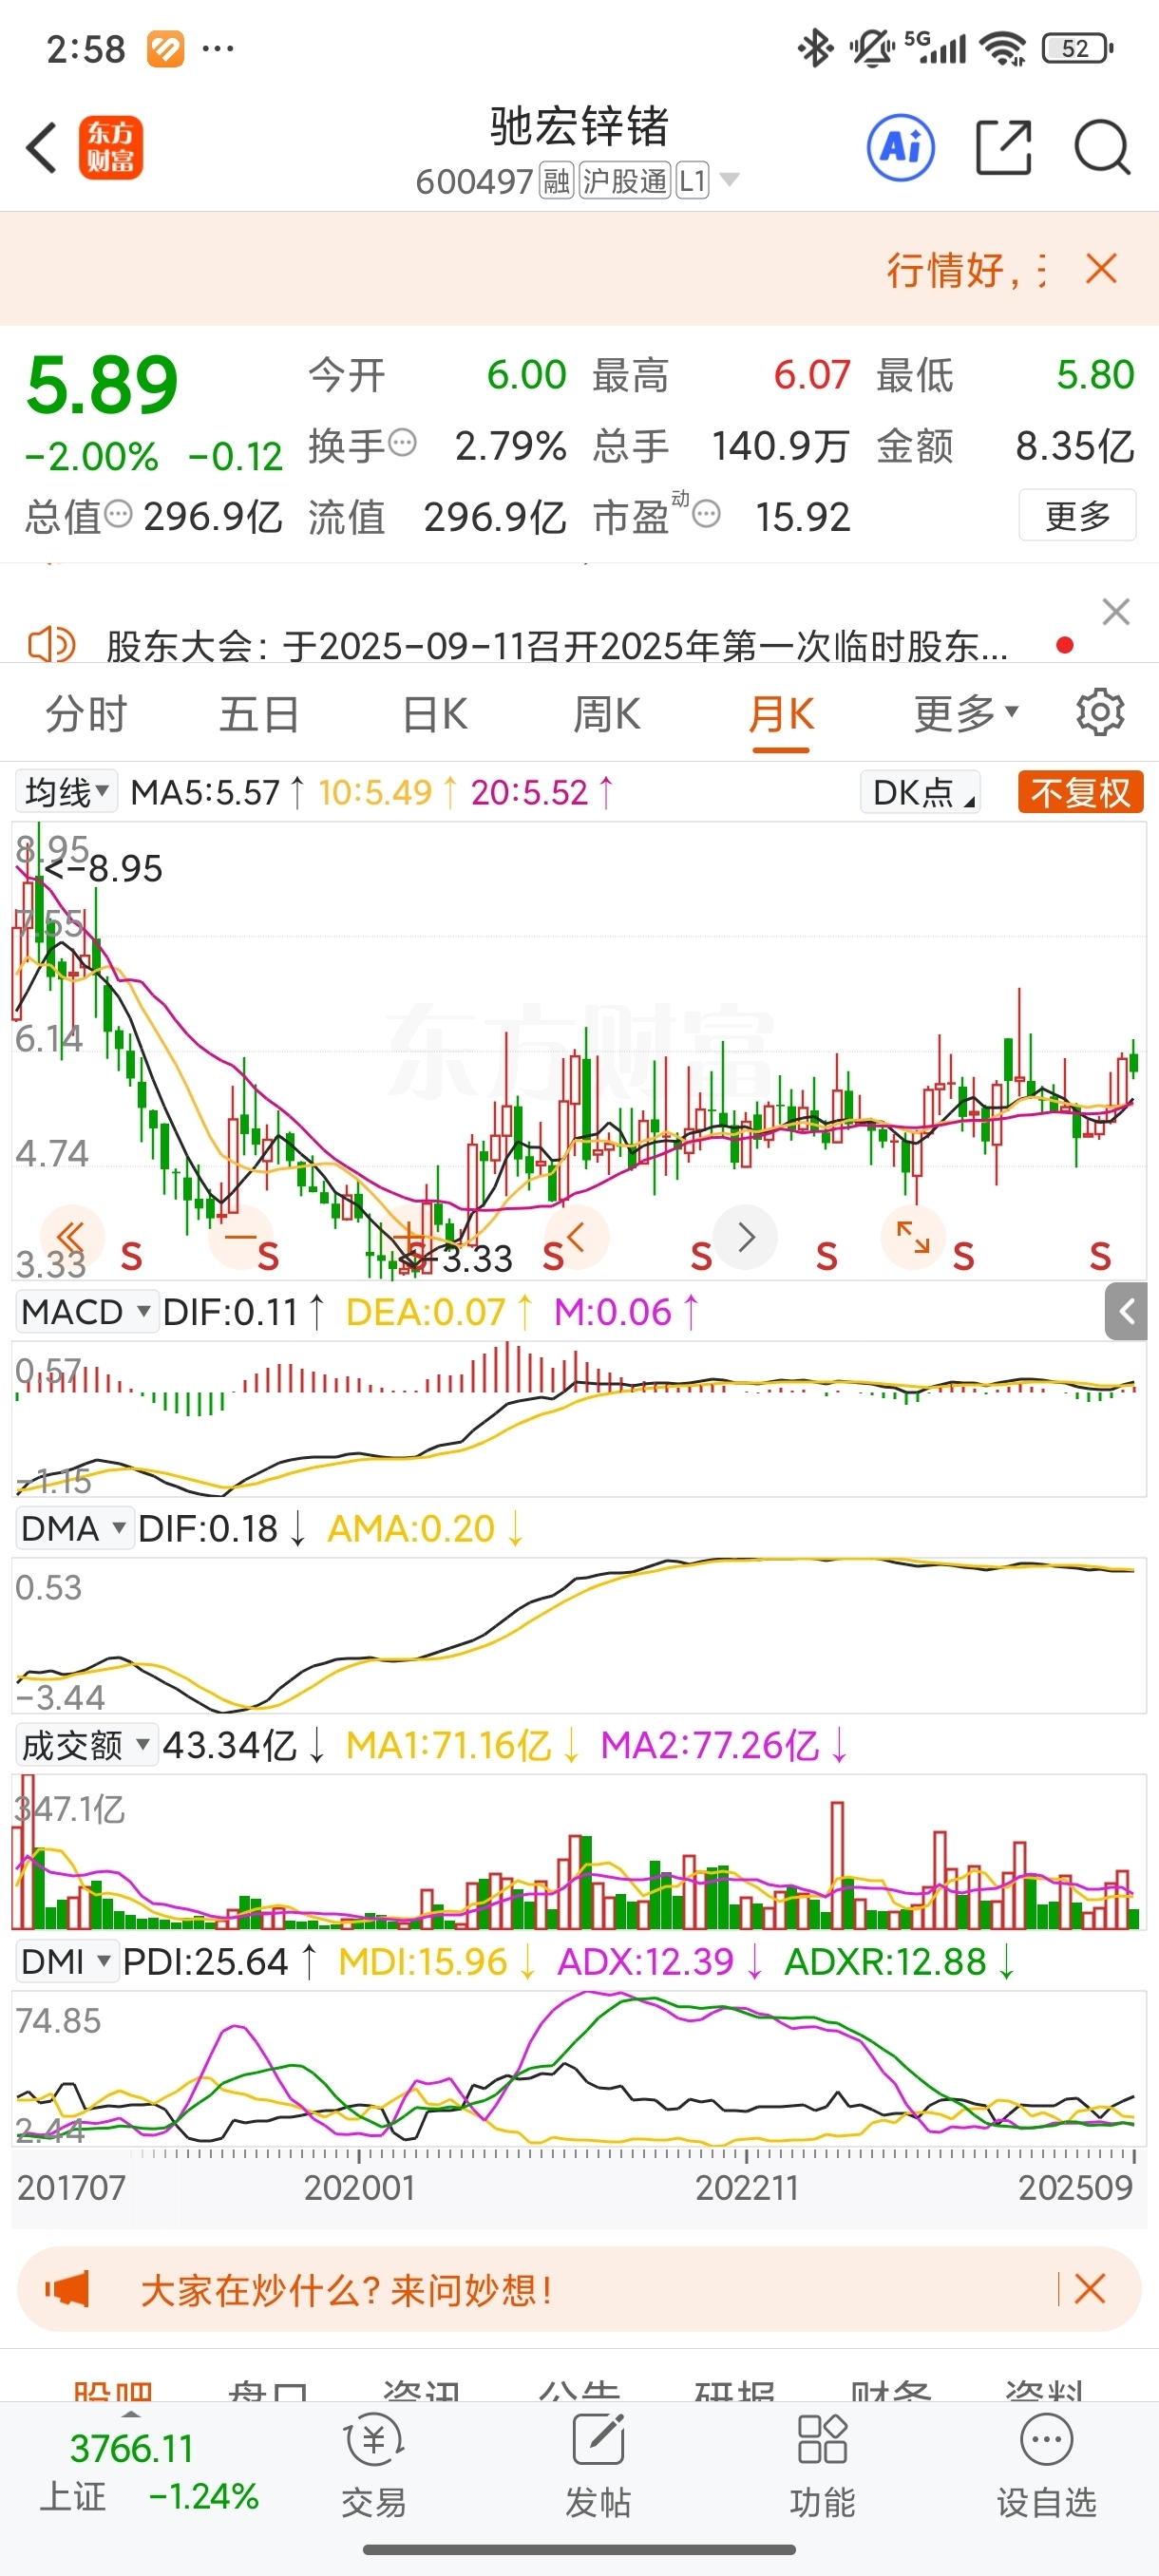This screenshot has width=1159, height=2576.
Task: Tap the speaker announcement icon
Action: pos(51,645)
